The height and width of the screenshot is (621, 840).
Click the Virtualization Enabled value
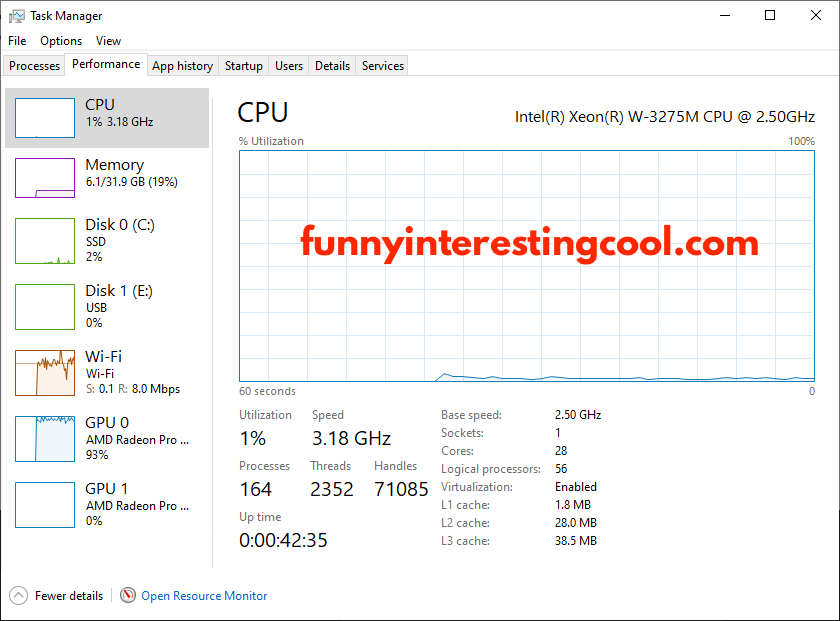click(576, 487)
